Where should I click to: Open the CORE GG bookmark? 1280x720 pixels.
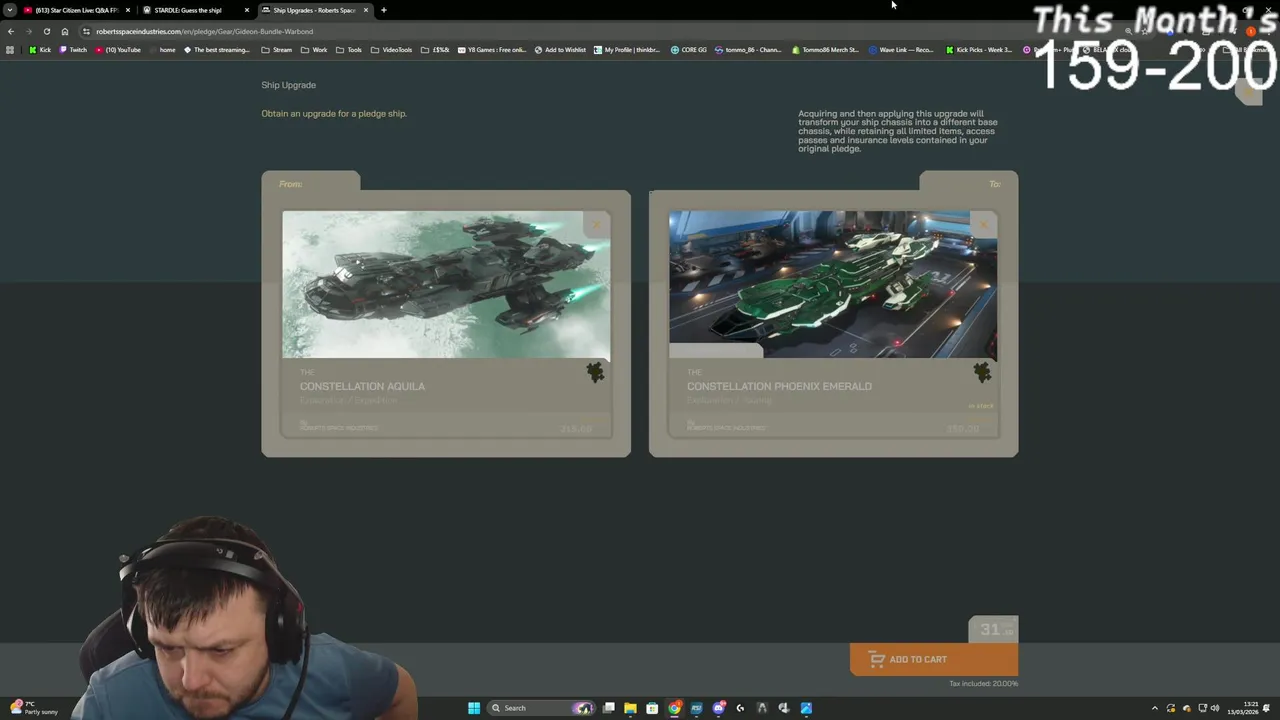click(689, 49)
